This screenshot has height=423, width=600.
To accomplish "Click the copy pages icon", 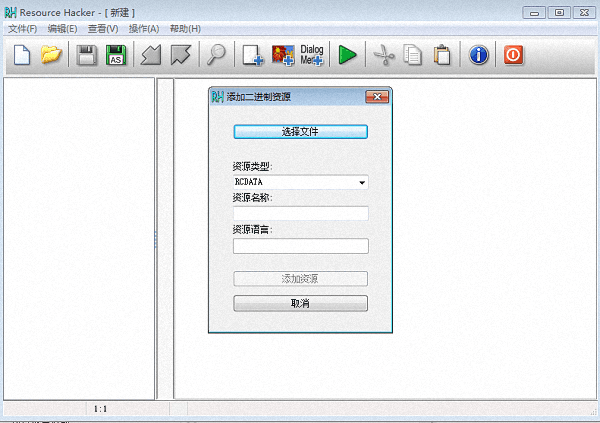I will [x=412, y=55].
